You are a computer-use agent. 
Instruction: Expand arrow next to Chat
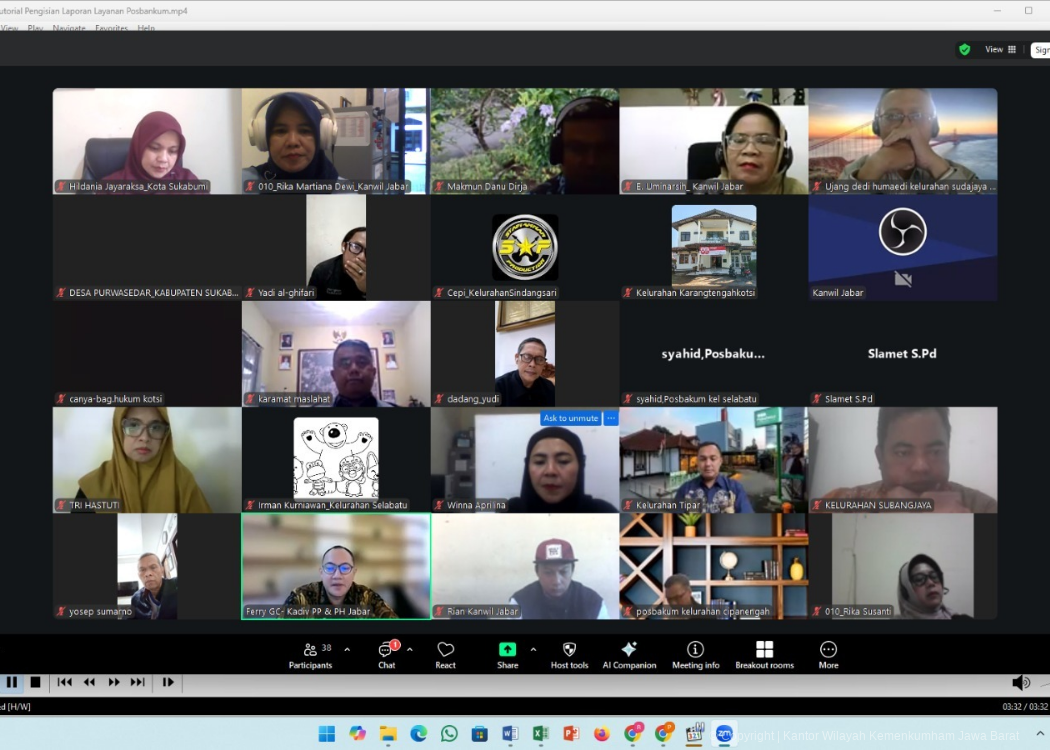click(x=410, y=649)
